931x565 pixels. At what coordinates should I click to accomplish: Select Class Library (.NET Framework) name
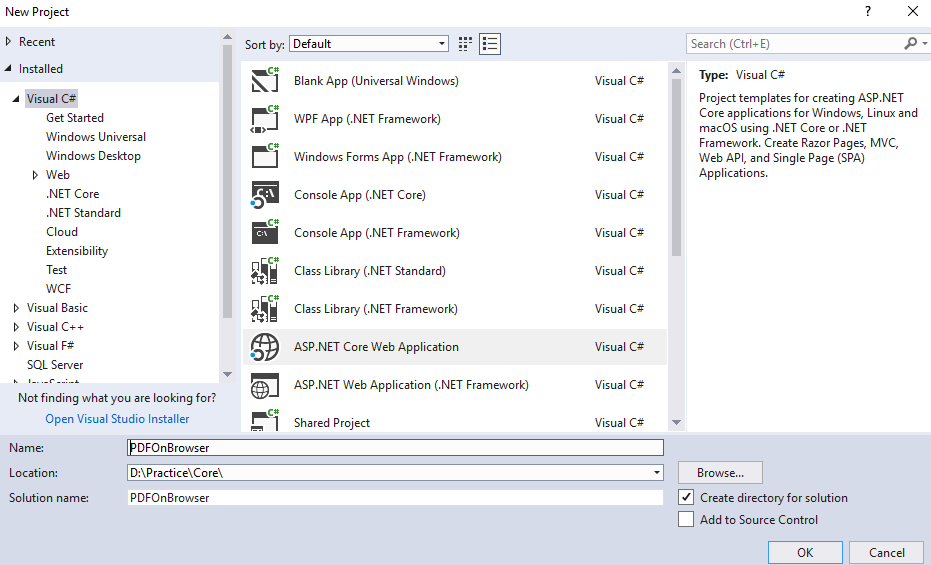point(375,309)
